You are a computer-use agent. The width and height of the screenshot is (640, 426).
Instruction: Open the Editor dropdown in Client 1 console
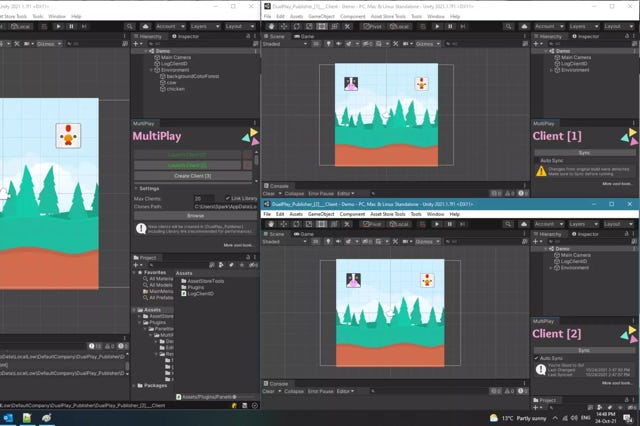[345, 193]
